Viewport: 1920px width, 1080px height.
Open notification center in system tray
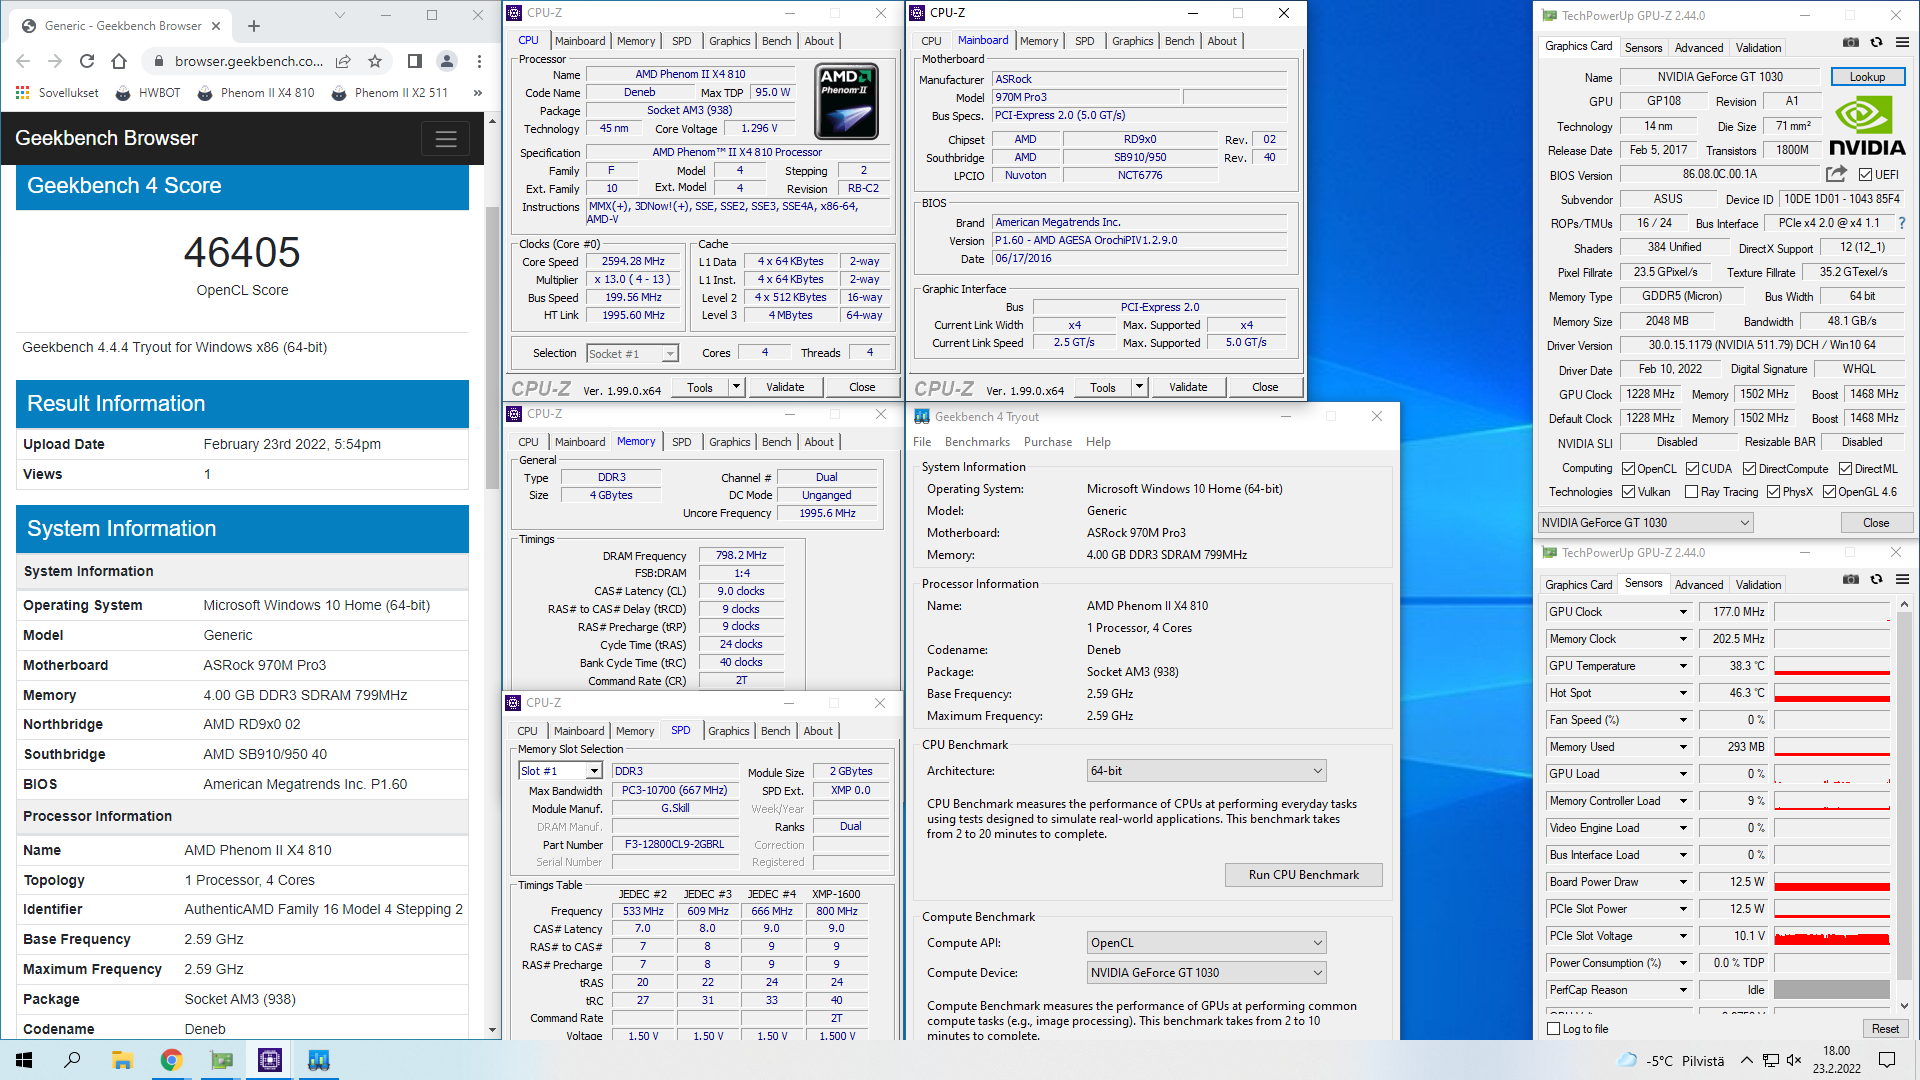pyautogui.click(x=1887, y=1060)
